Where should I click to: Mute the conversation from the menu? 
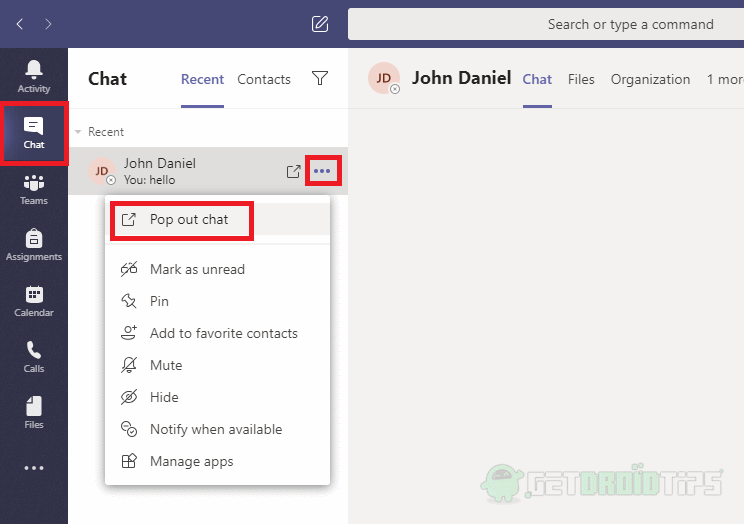(x=217, y=365)
